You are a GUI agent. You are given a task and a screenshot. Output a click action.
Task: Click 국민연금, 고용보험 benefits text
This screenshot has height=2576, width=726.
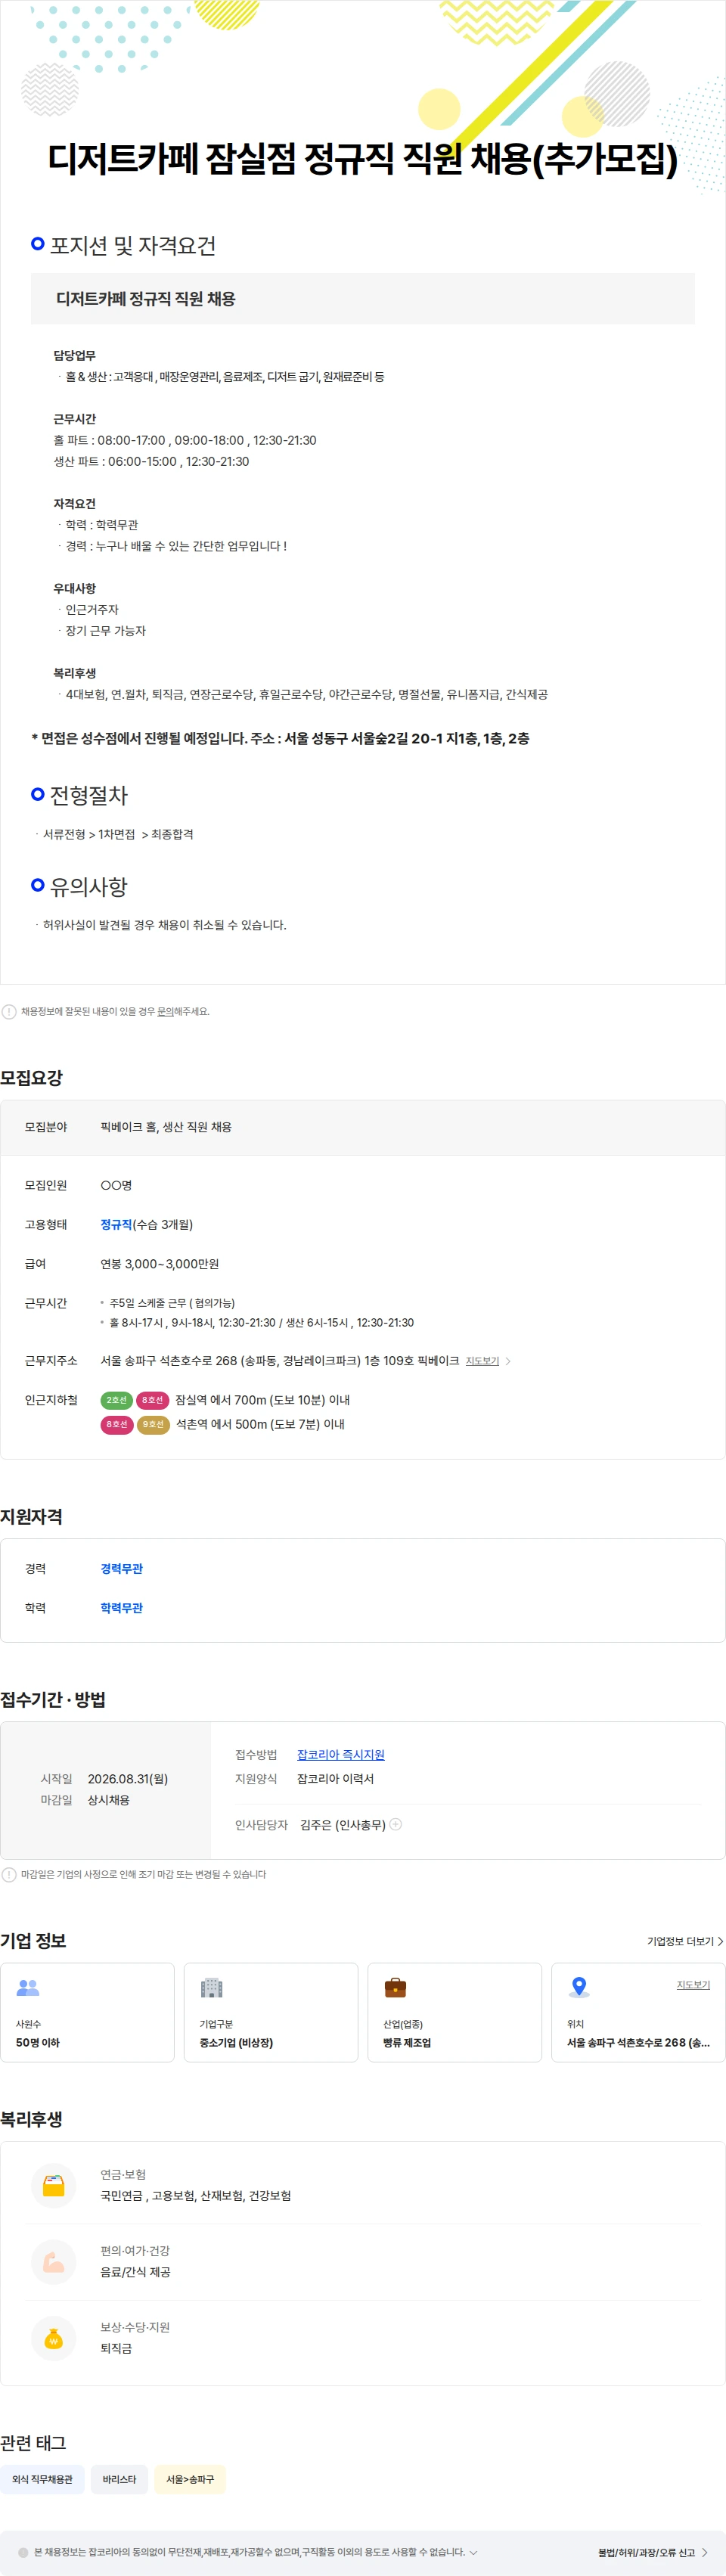196,2195
